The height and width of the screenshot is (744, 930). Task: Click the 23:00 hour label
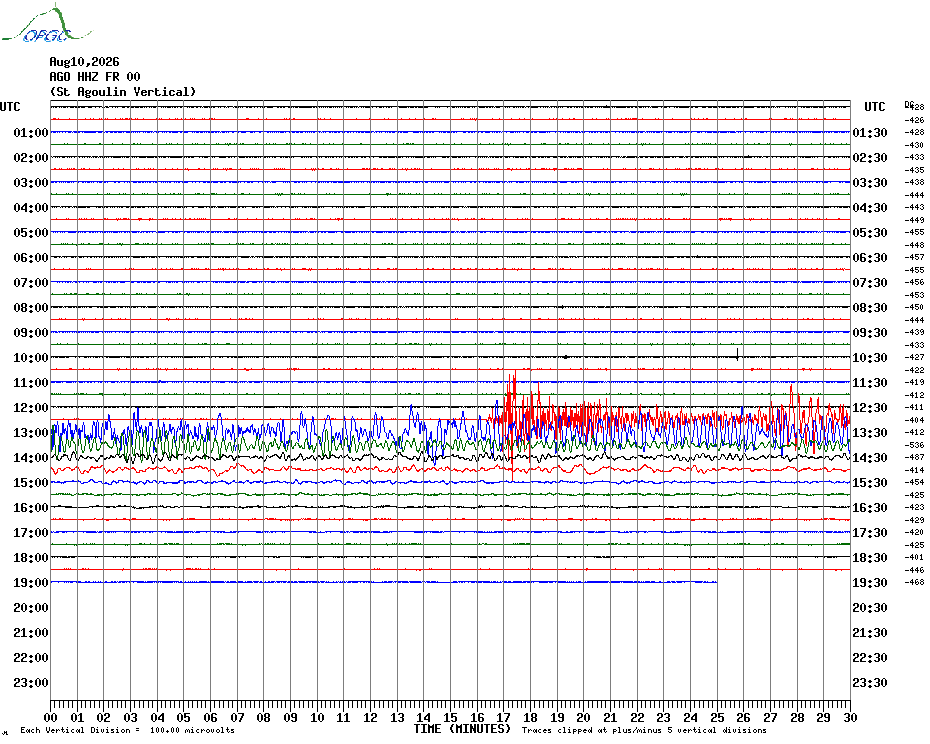pyautogui.click(x=31, y=682)
